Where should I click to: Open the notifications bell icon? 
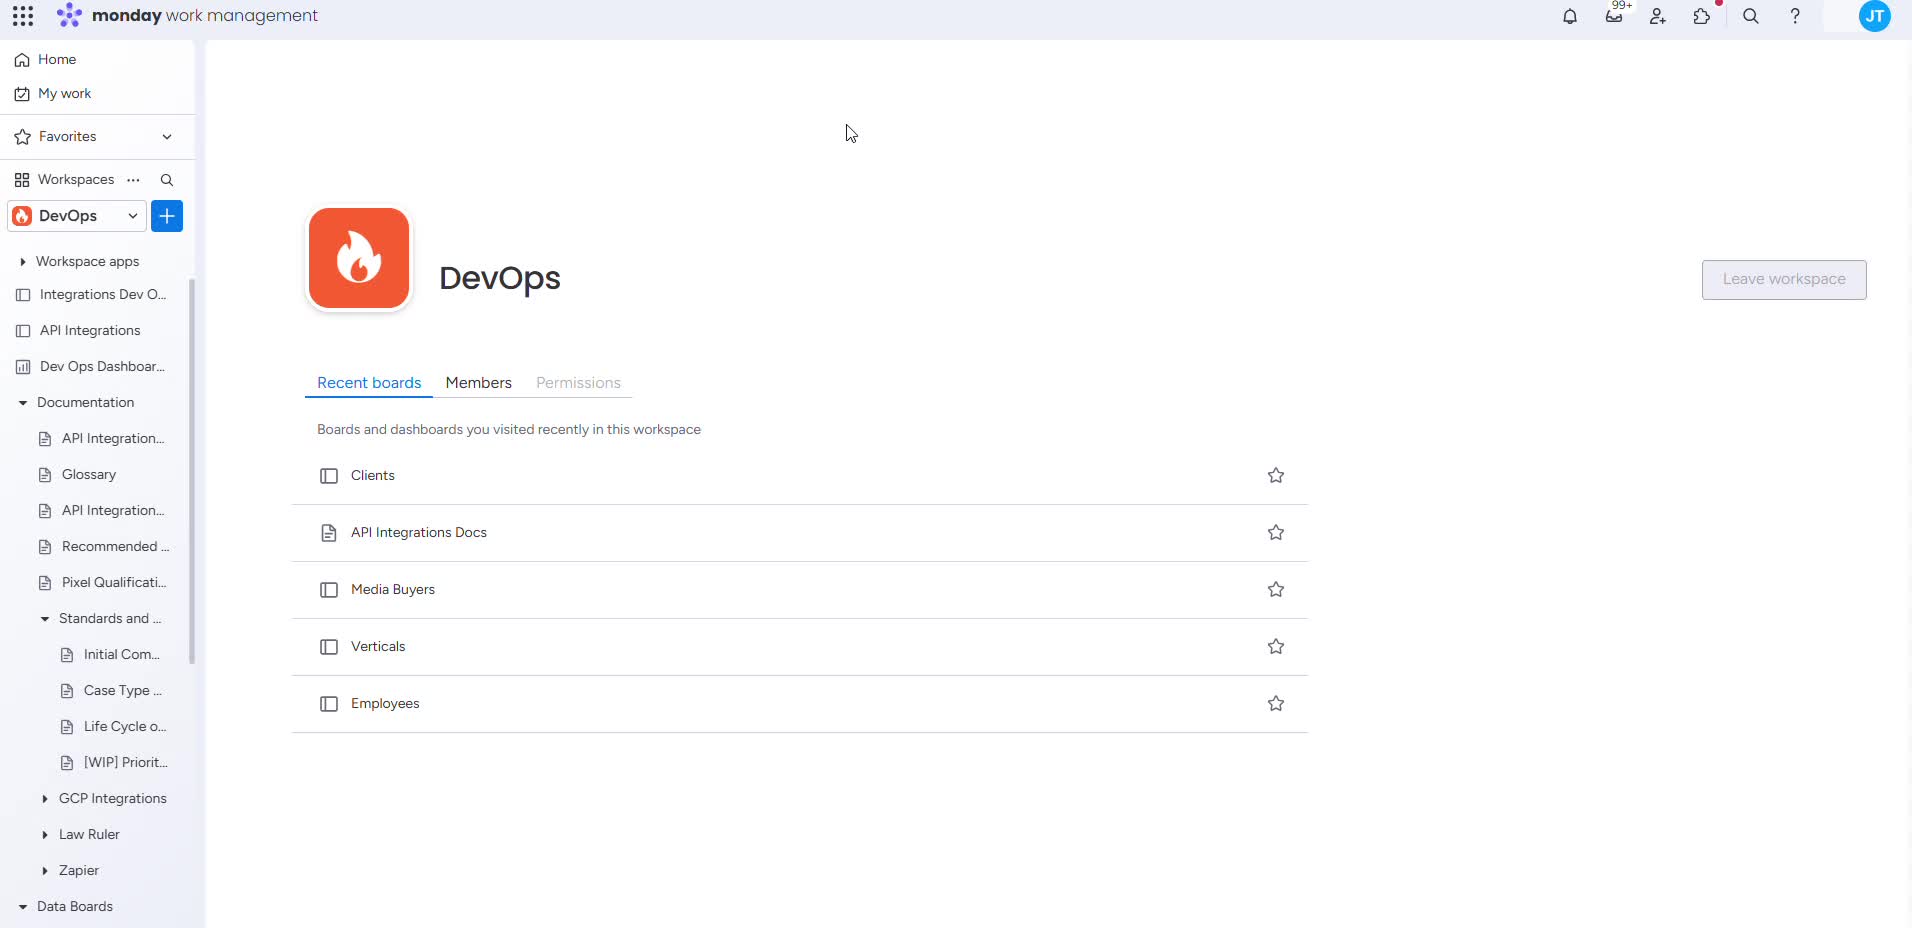point(1570,16)
